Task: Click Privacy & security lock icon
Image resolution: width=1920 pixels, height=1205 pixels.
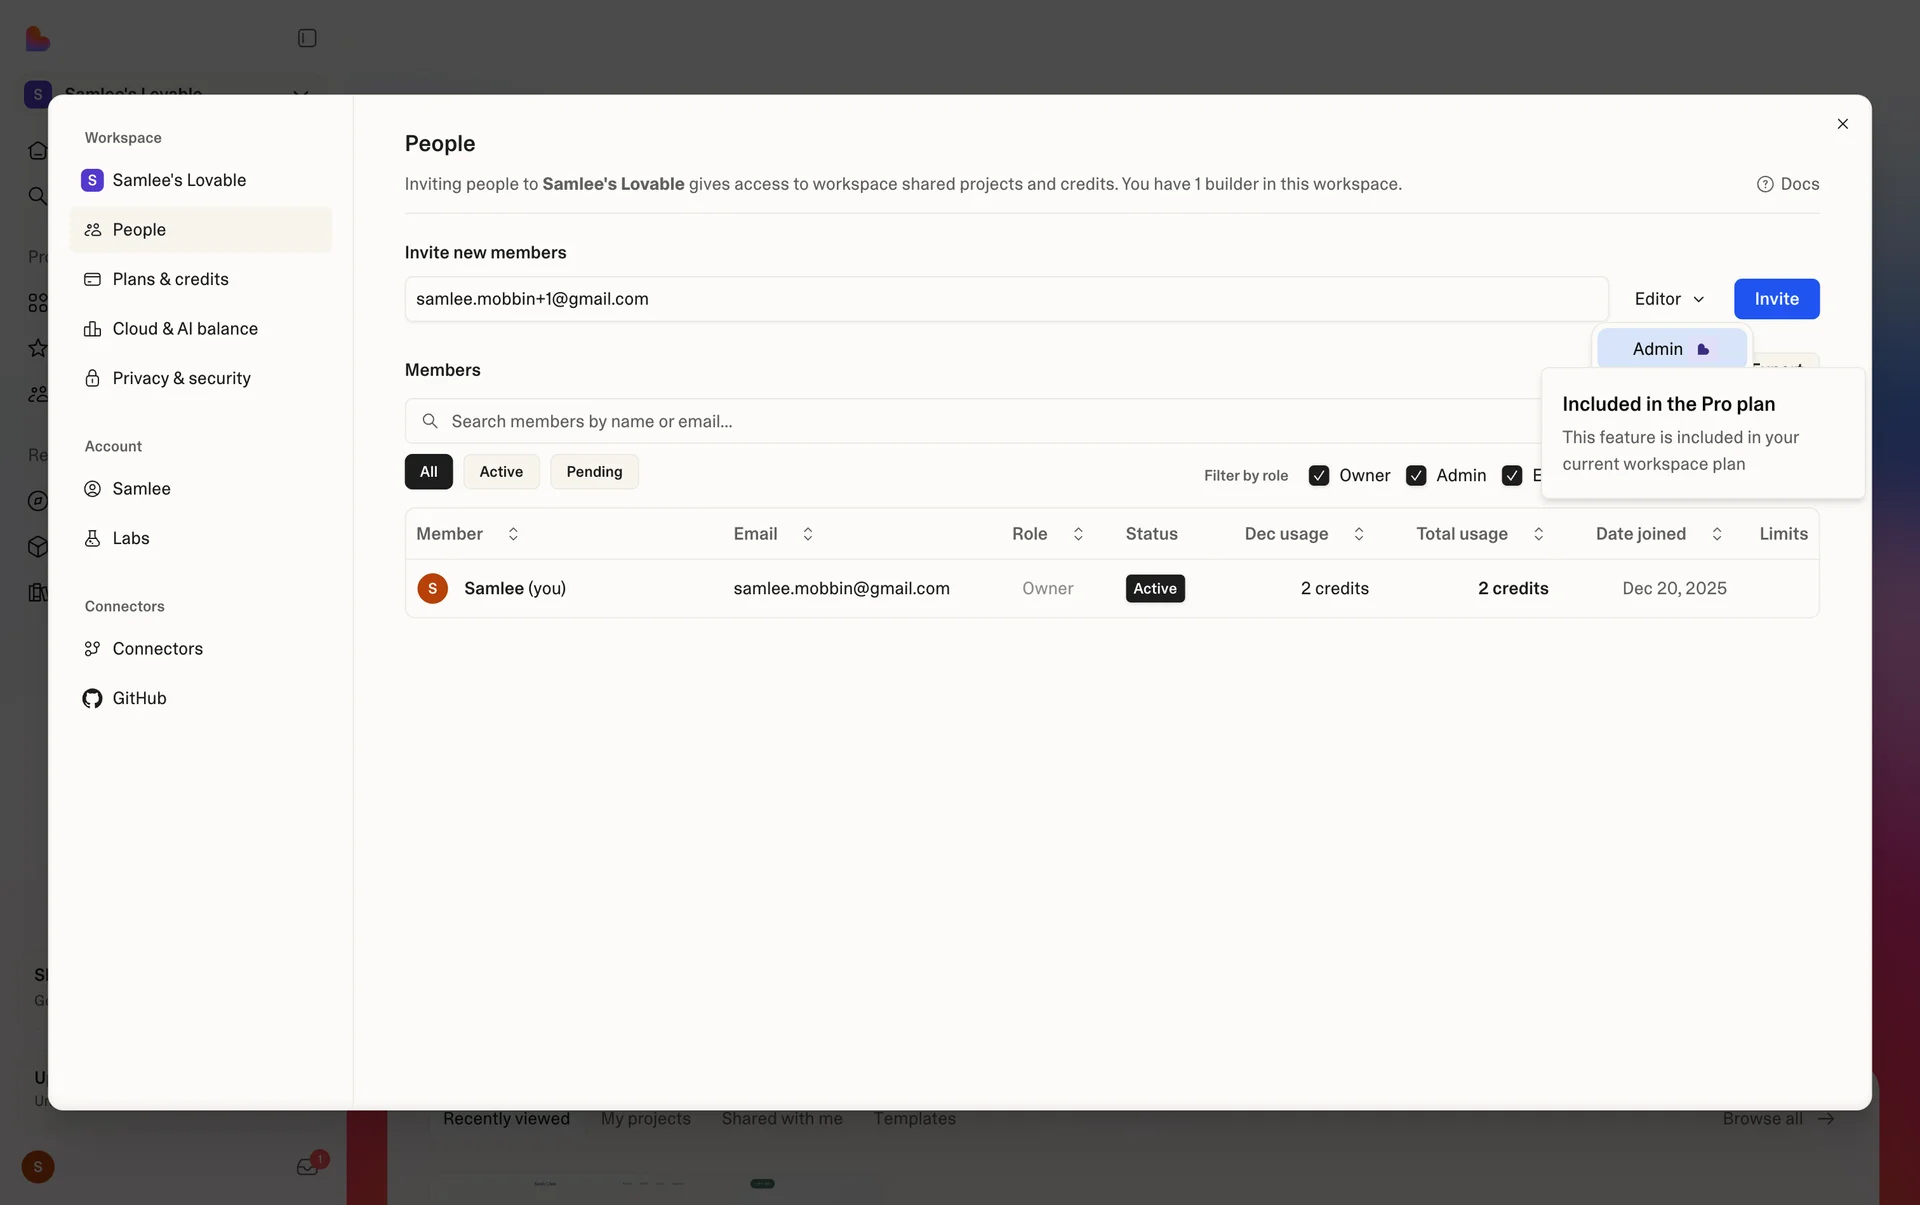Action: point(93,378)
